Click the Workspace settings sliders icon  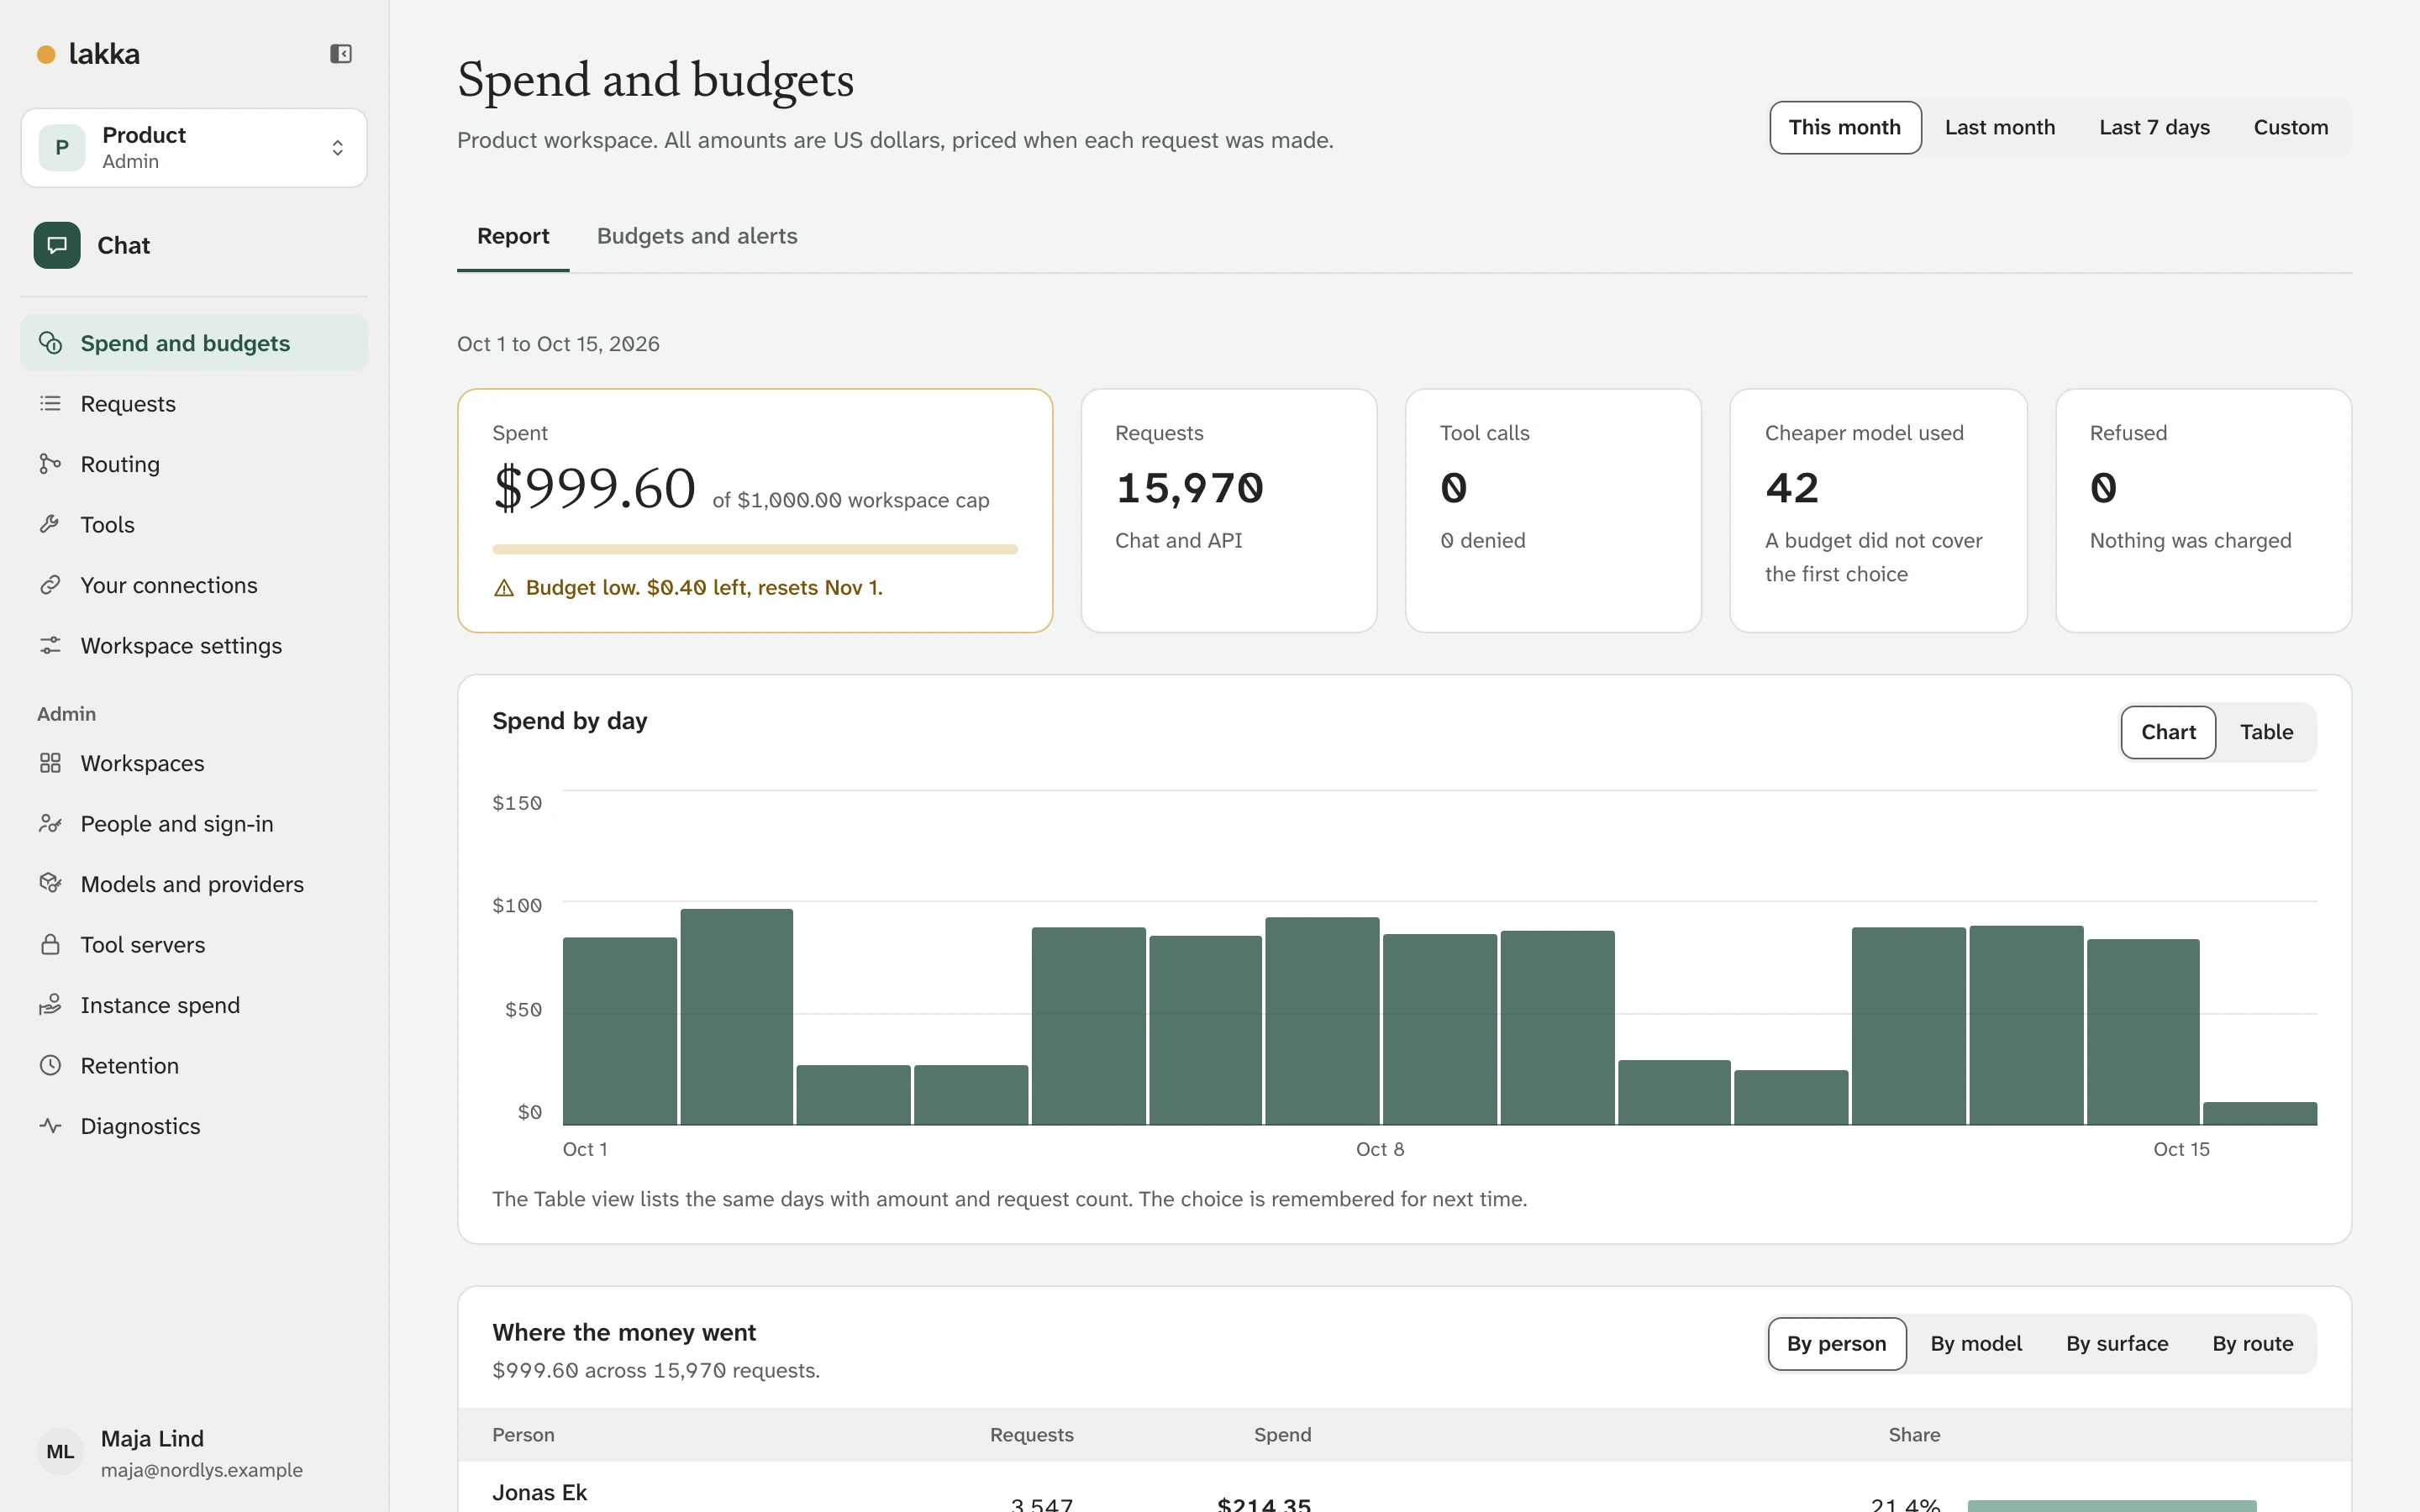coord(50,646)
